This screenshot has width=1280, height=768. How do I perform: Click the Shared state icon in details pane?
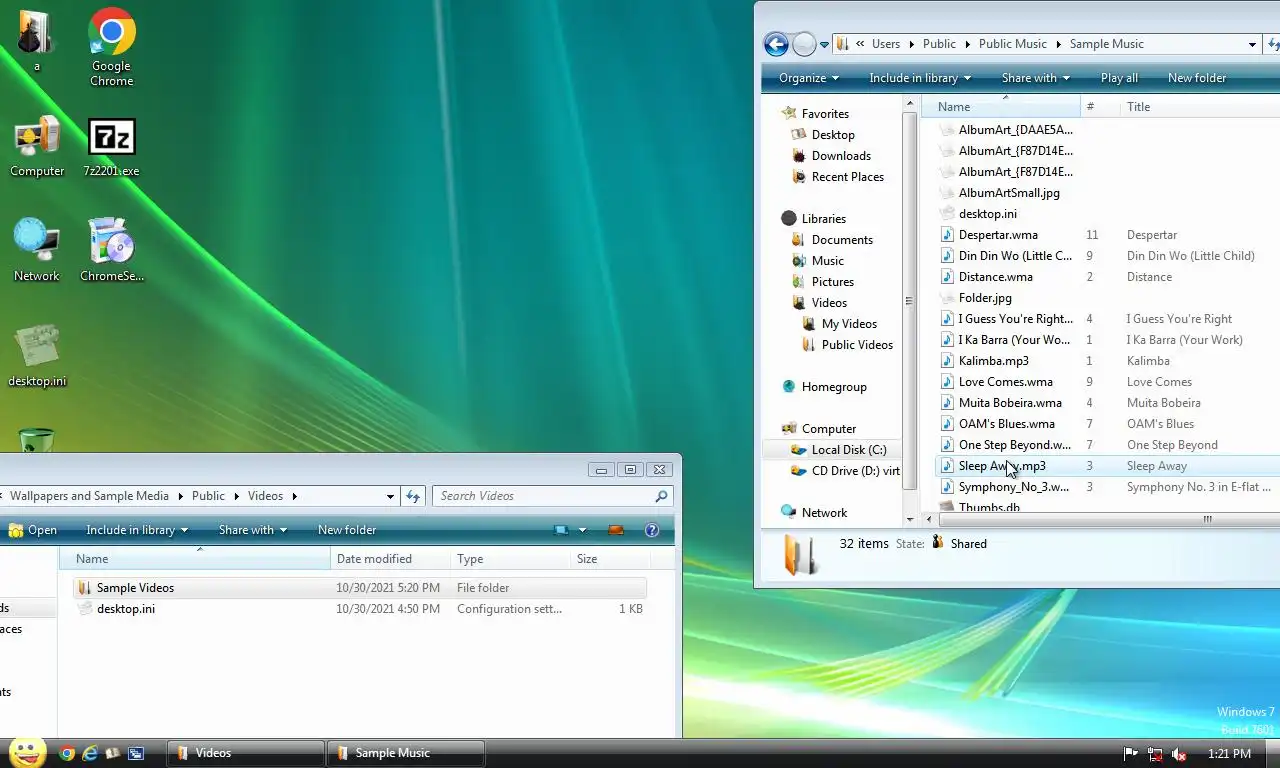pyautogui.click(x=937, y=542)
